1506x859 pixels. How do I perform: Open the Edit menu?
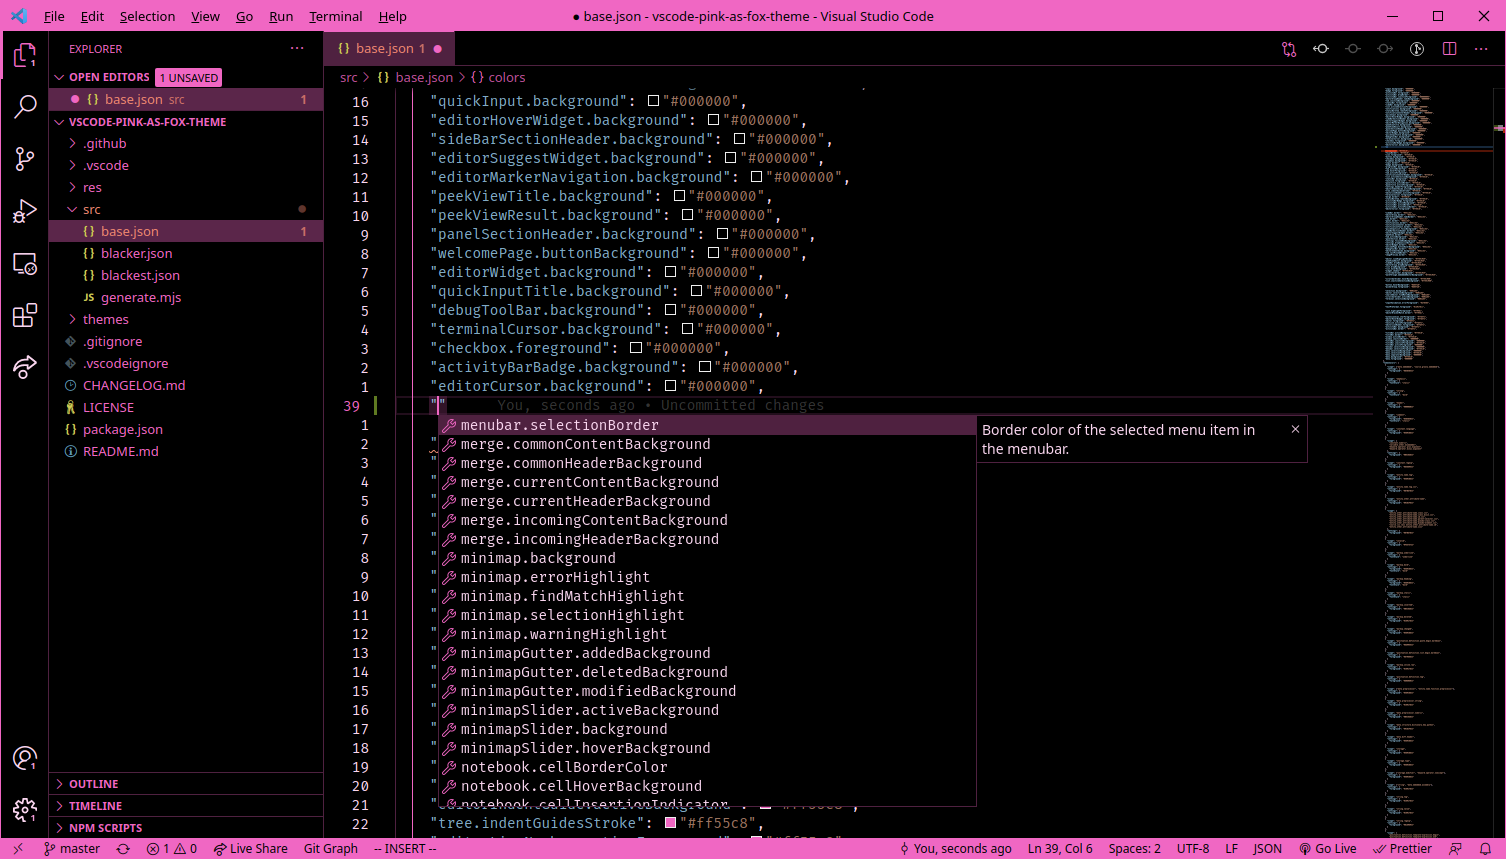pos(92,16)
